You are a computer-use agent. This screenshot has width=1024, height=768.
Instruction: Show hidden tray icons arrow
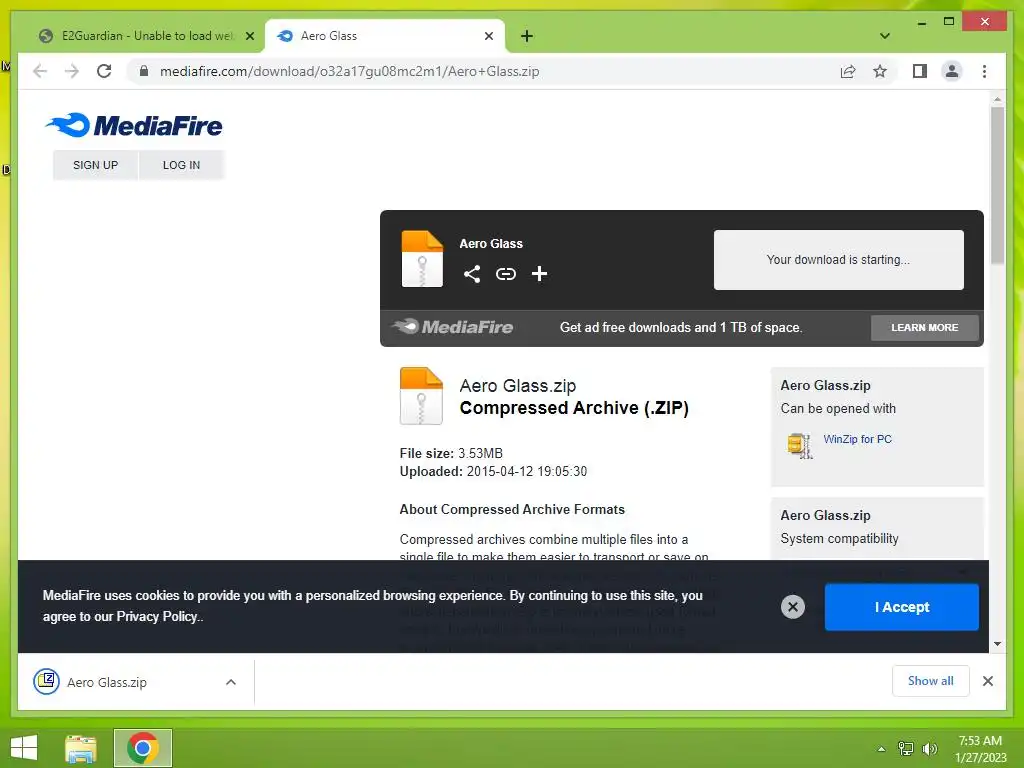pyautogui.click(x=881, y=749)
